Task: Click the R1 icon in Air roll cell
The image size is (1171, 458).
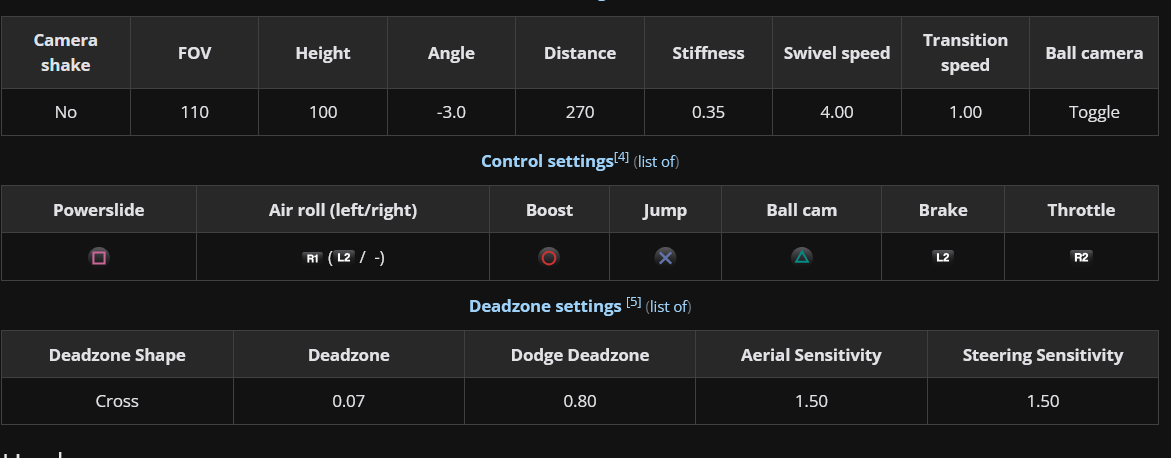Action: click(312, 258)
